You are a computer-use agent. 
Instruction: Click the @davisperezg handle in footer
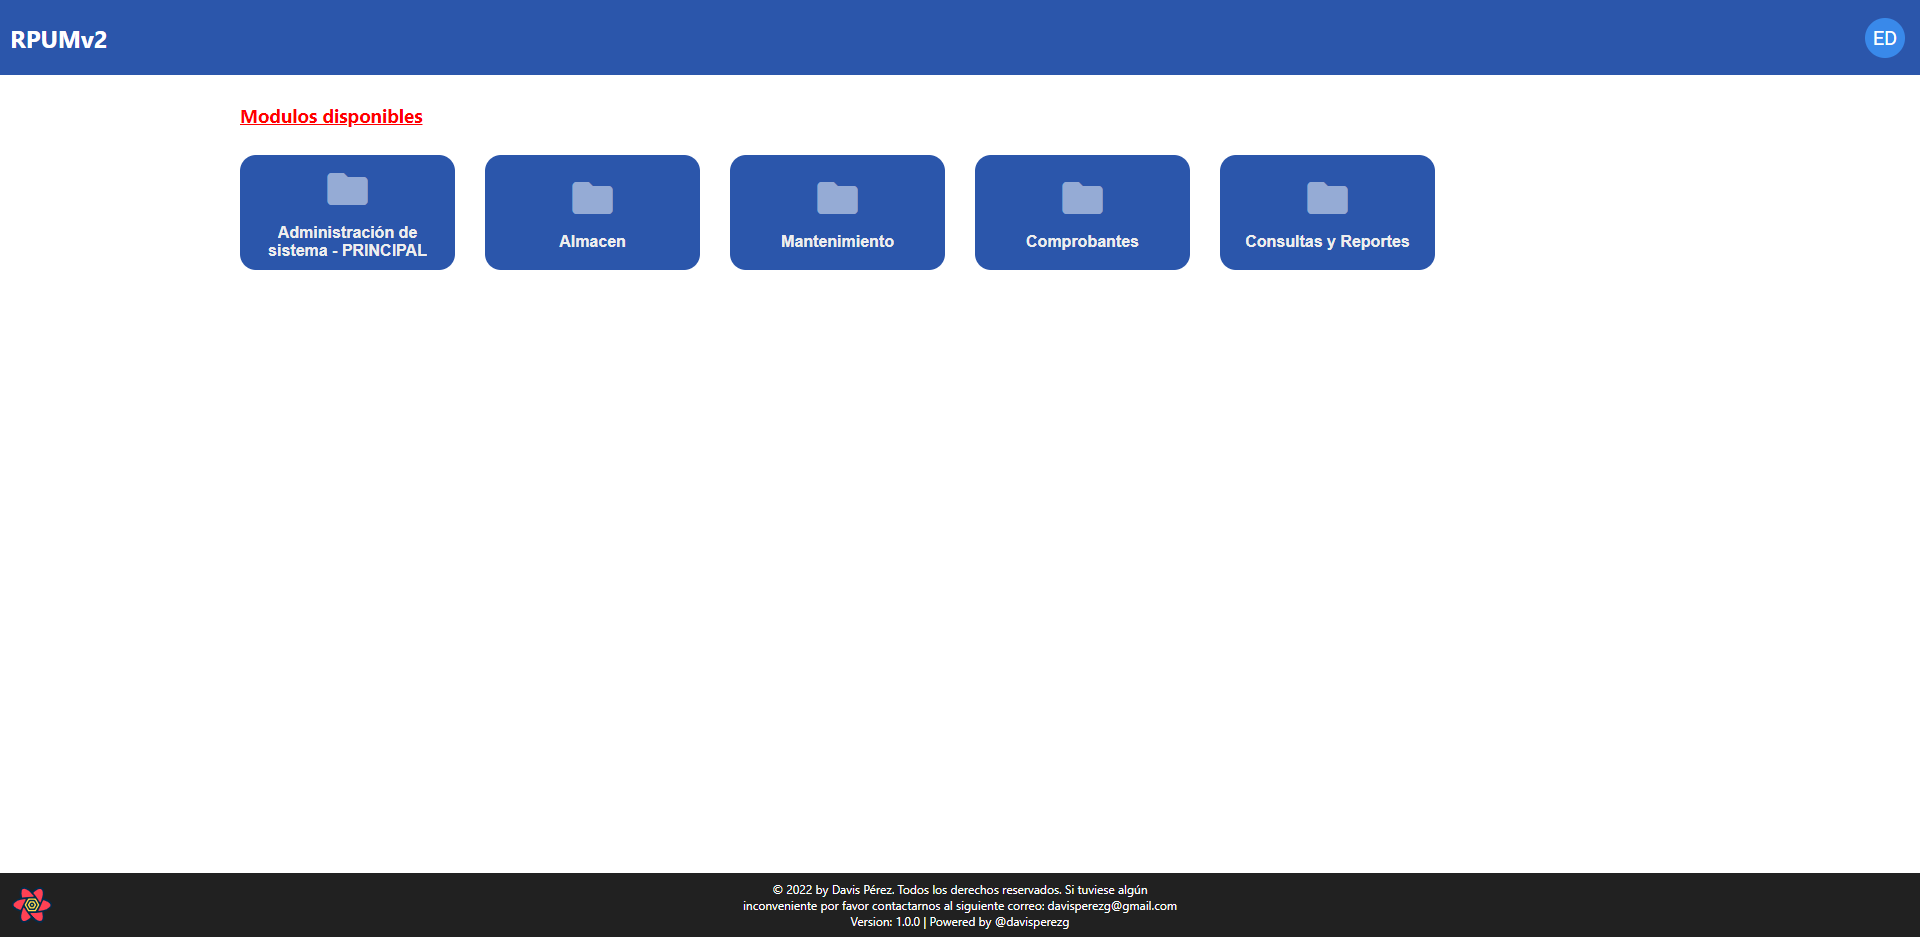[1031, 922]
